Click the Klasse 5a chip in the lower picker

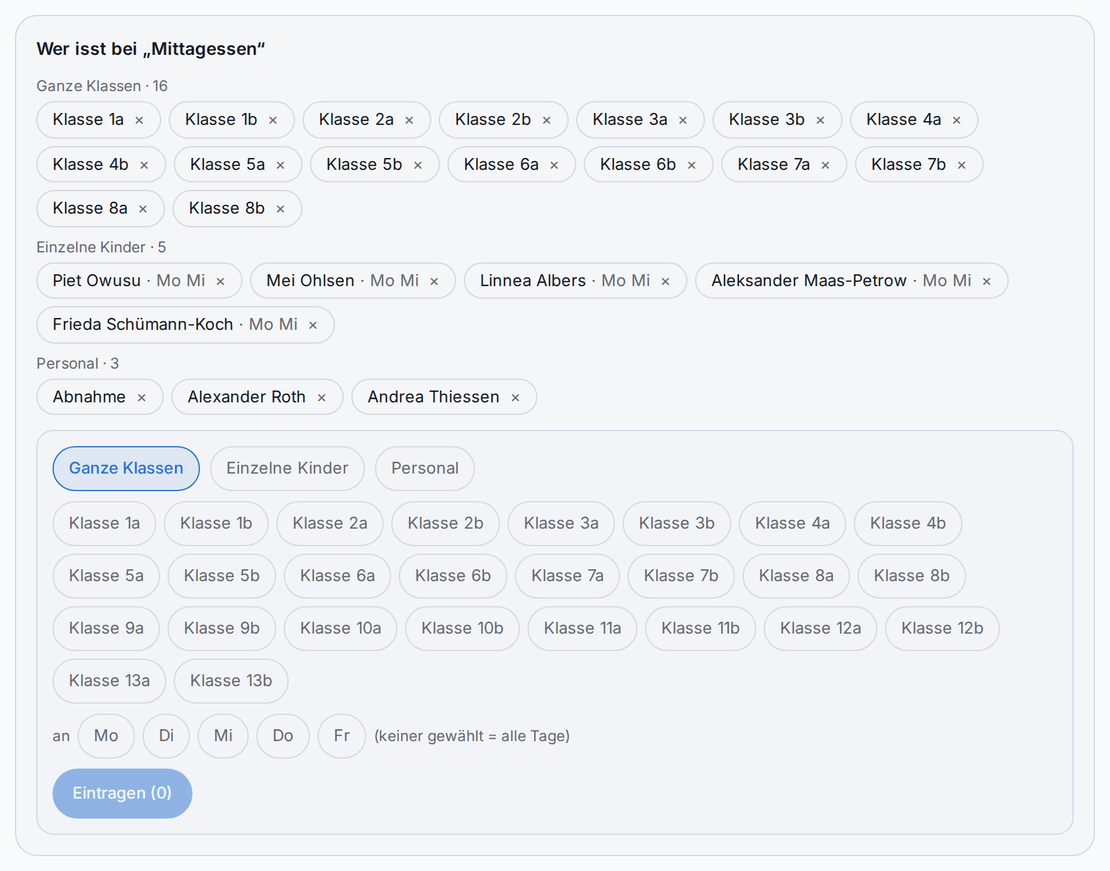point(106,576)
